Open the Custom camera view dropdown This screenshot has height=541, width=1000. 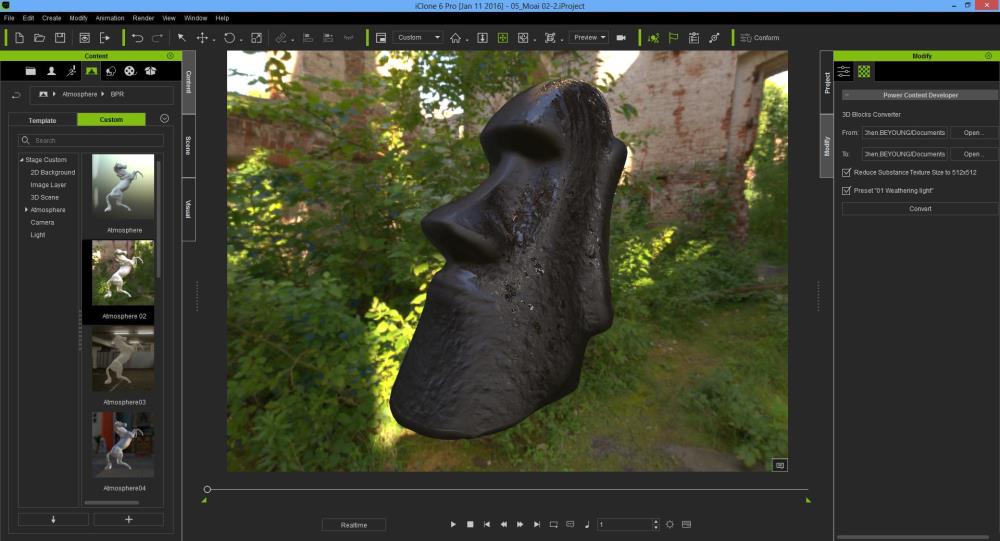418,38
